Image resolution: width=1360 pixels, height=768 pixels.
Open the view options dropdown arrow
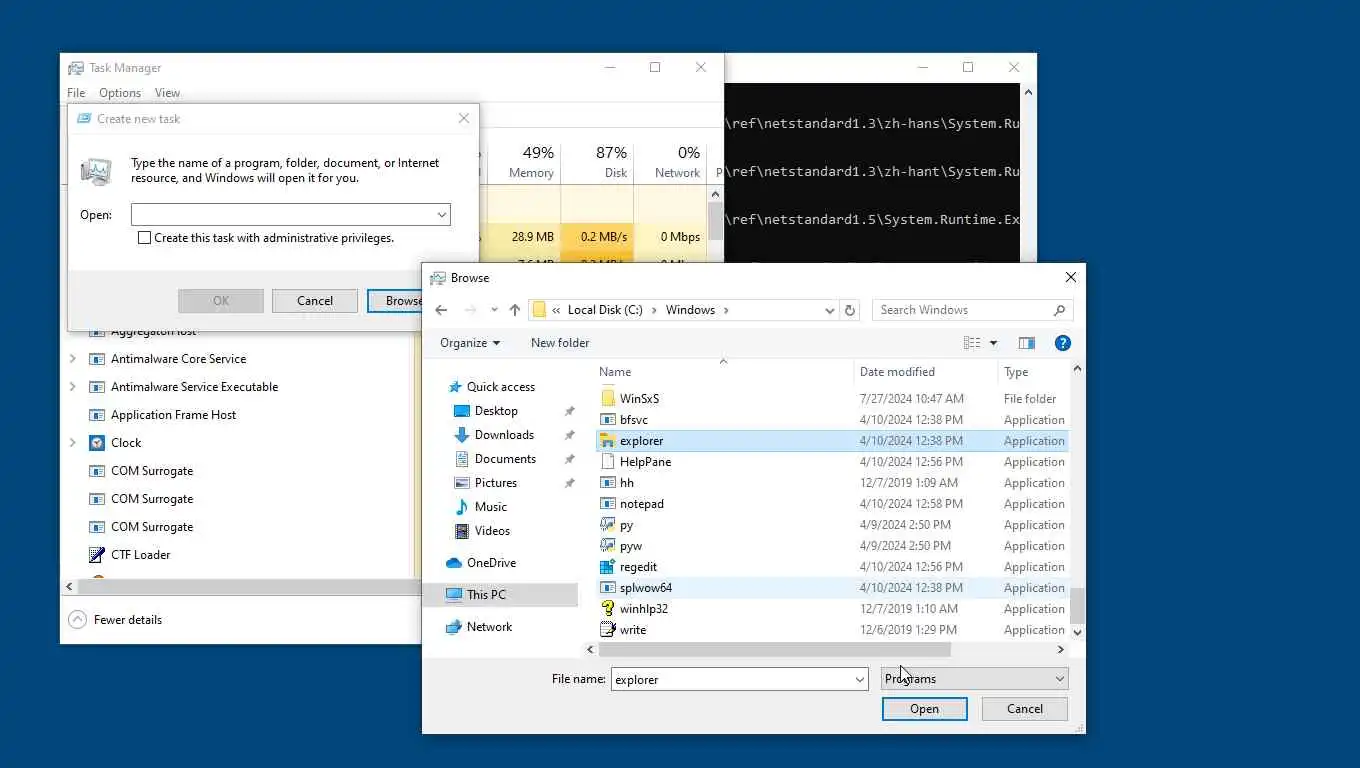[x=993, y=343]
